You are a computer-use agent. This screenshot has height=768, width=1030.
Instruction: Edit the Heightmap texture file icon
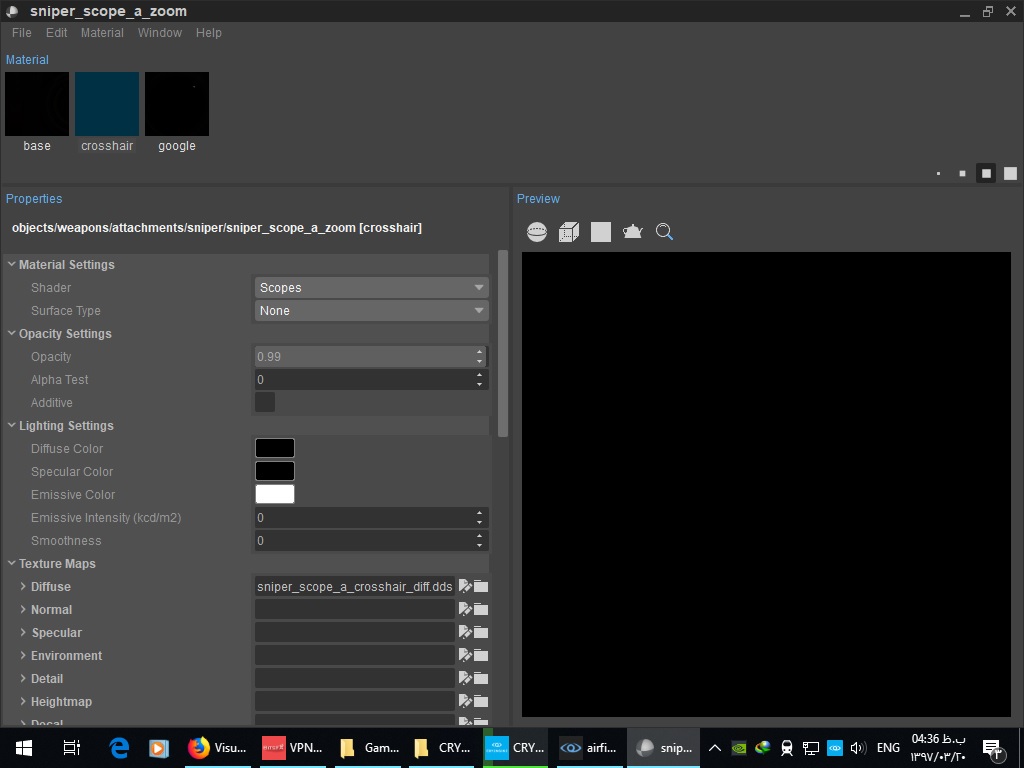tap(465, 701)
